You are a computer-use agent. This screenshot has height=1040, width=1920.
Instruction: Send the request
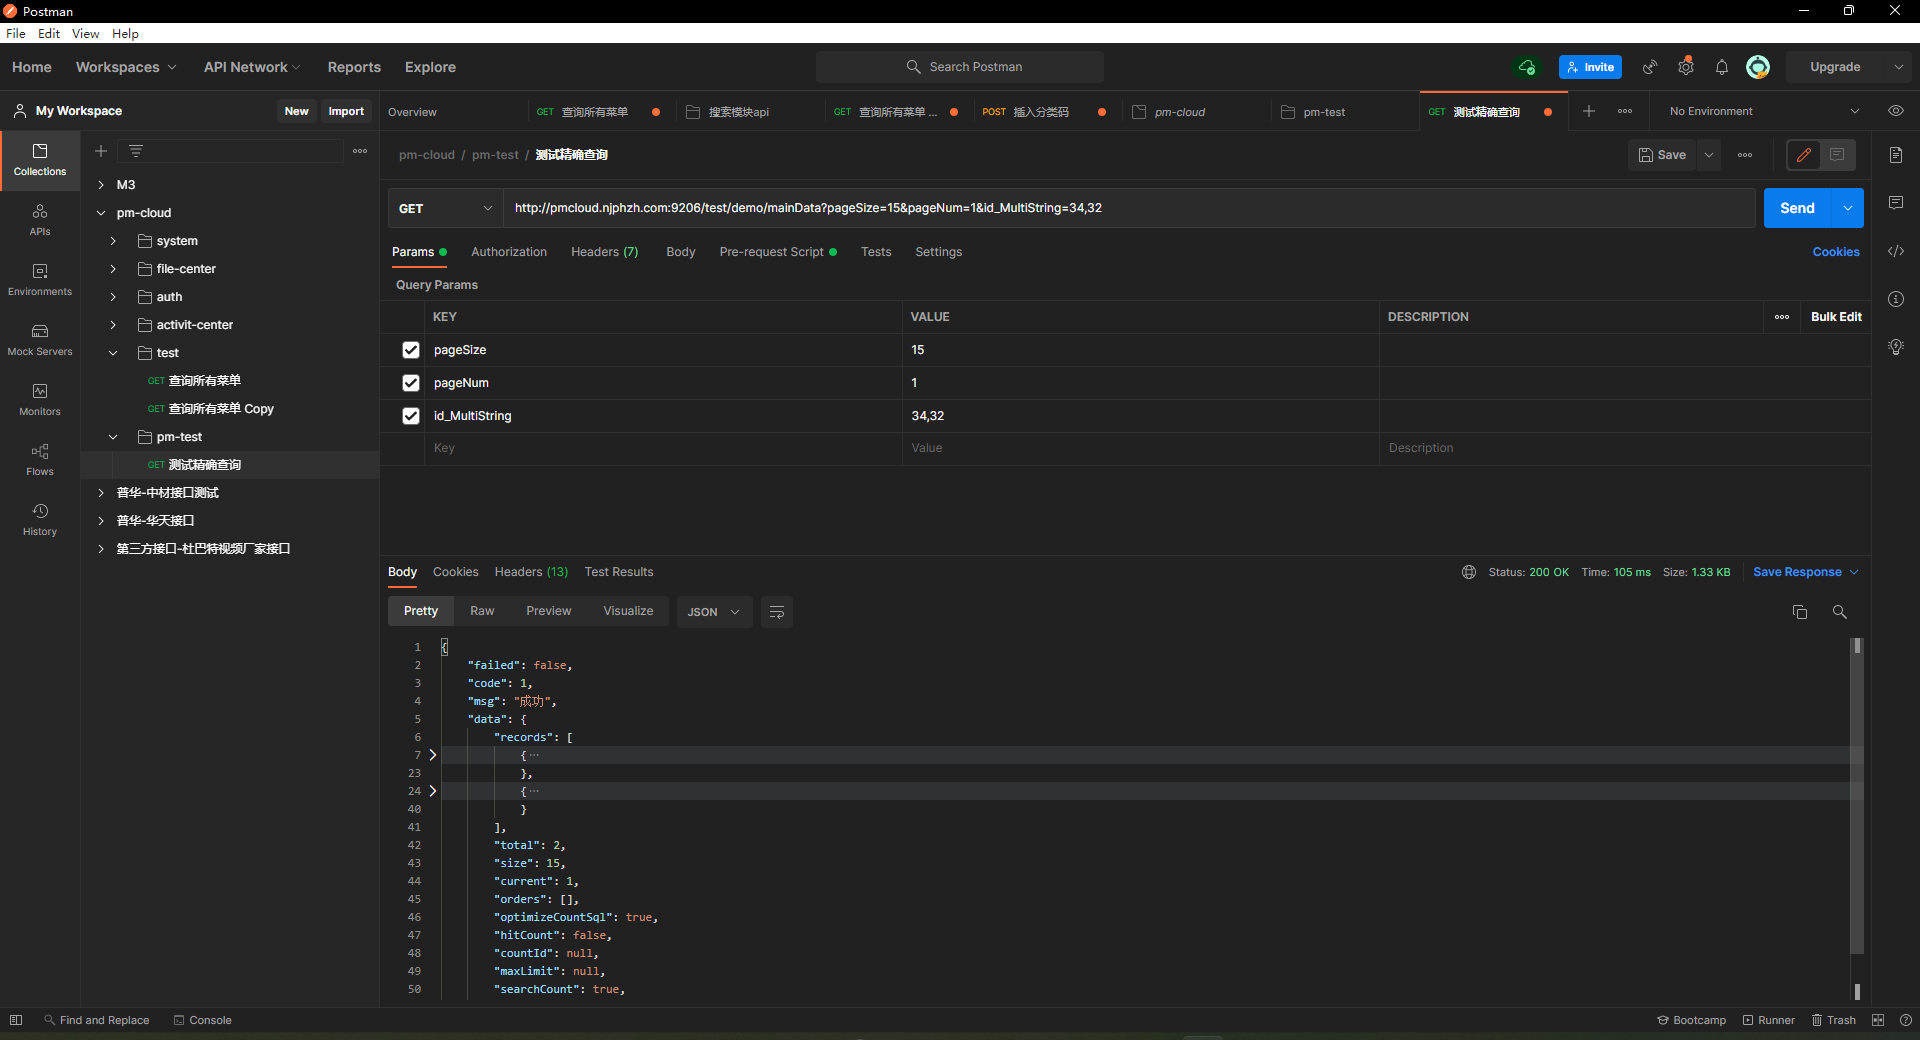click(1797, 208)
